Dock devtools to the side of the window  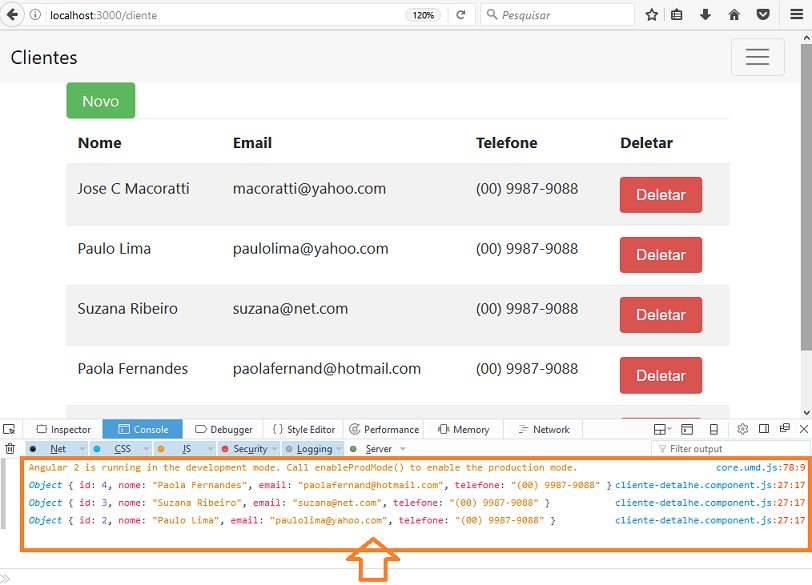click(764, 429)
